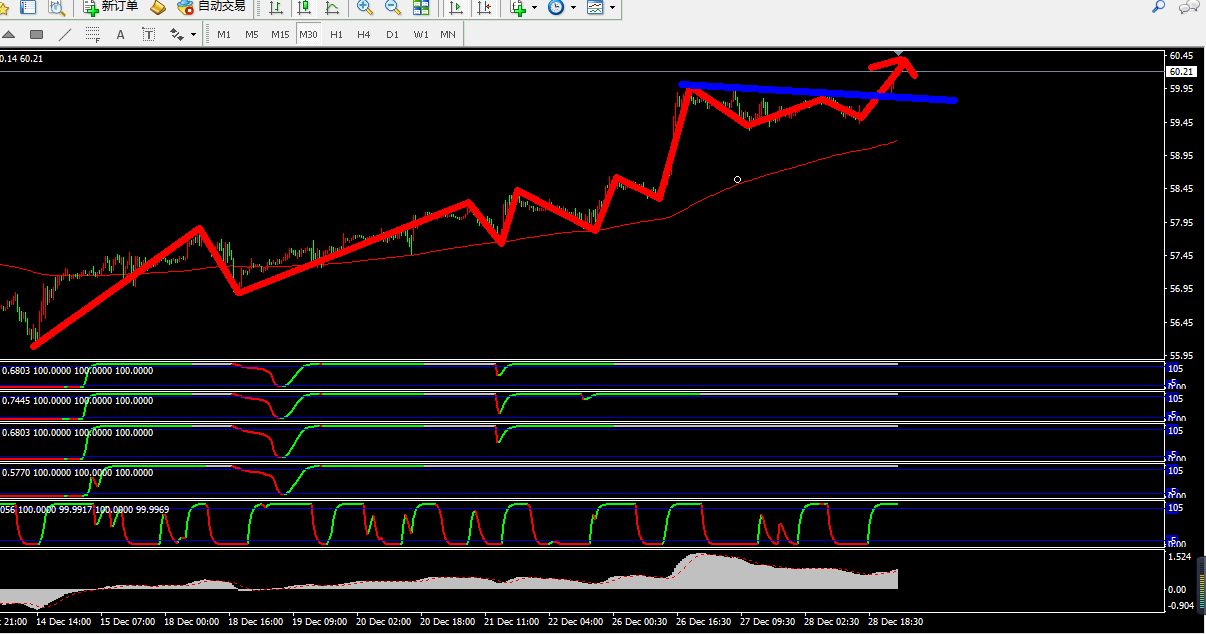Toggle chart auto scroll
This screenshot has height=634, width=1206.
(x=456, y=8)
